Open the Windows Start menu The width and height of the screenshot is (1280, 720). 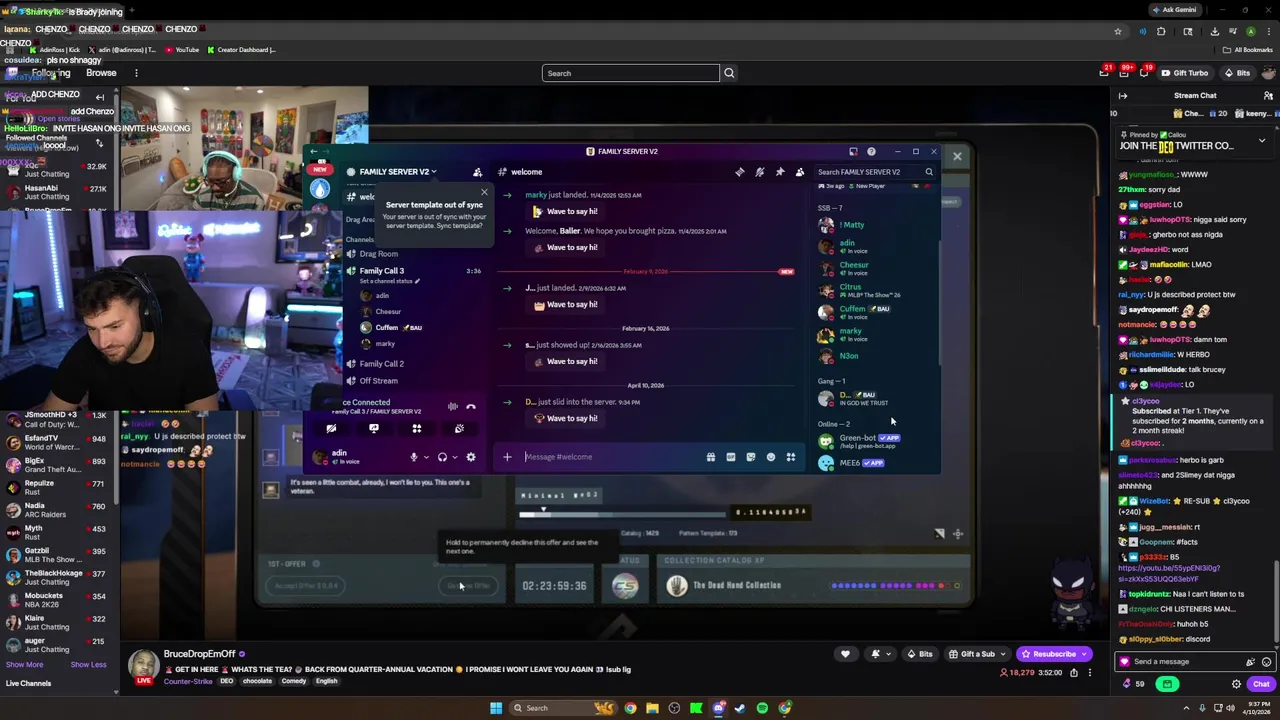tap(496, 708)
